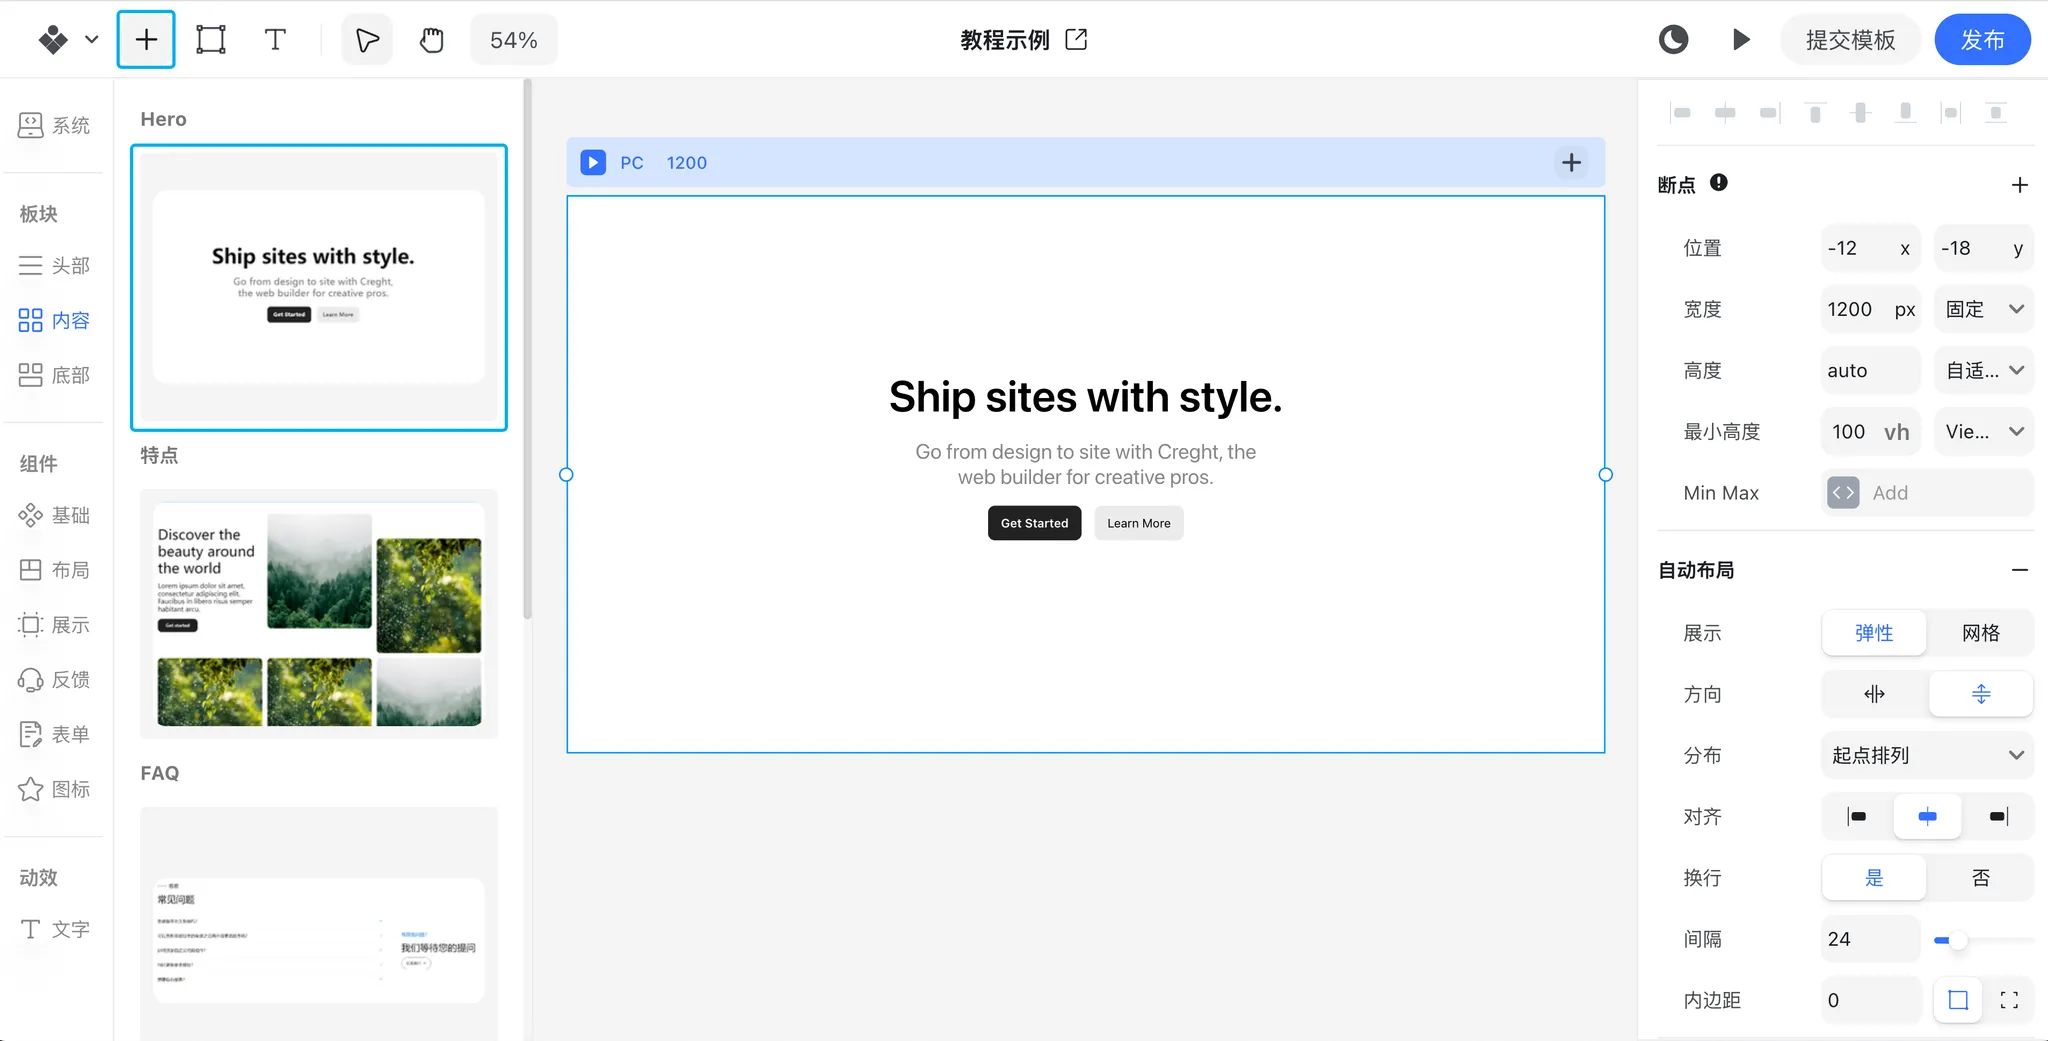This screenshot has width=2048, height=1041.
Task: Set 换行 to 否
Action: [x=1980, y=877]
